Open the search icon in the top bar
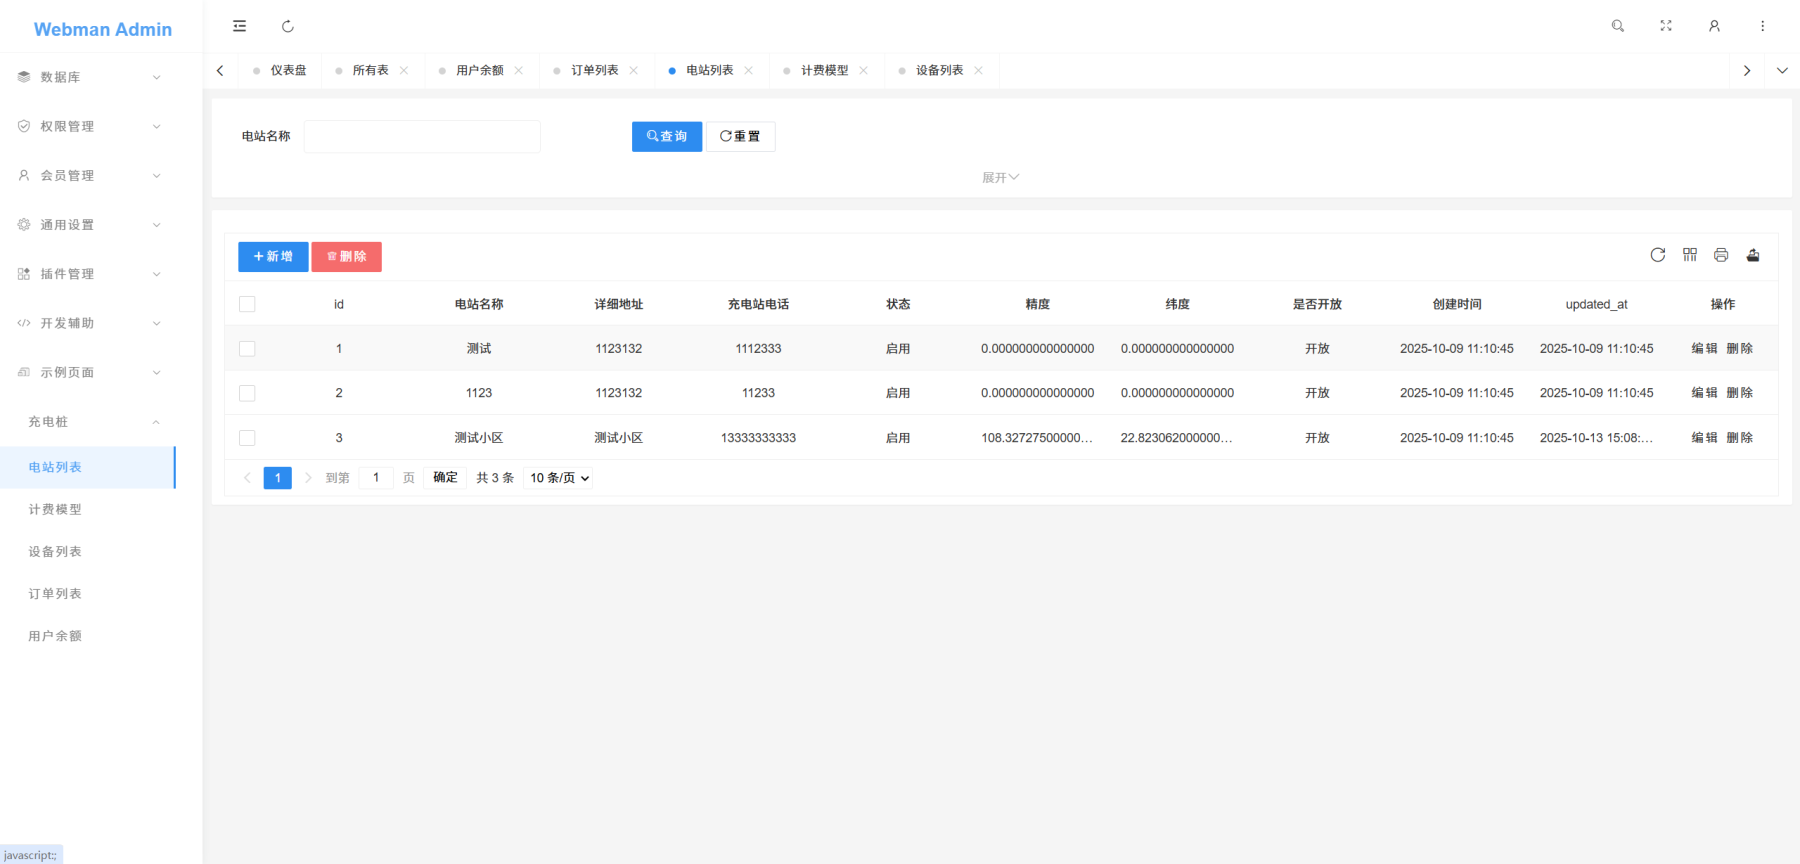Image resolution: width=1800 pixels, height=864 pixels. (1617, 26)
